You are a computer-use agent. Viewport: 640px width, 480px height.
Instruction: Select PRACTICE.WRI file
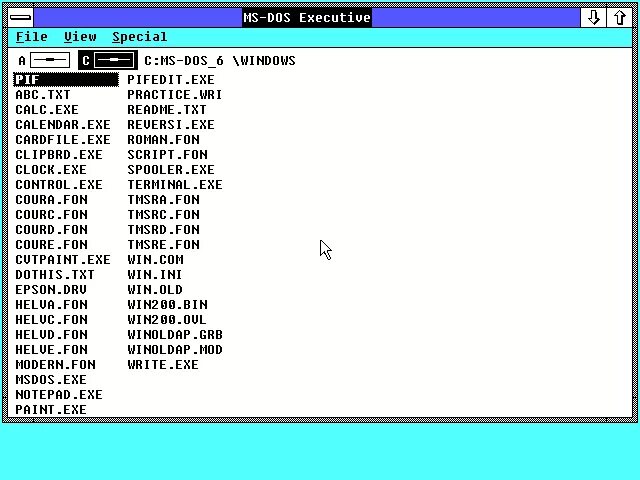(x=175, y=95)
